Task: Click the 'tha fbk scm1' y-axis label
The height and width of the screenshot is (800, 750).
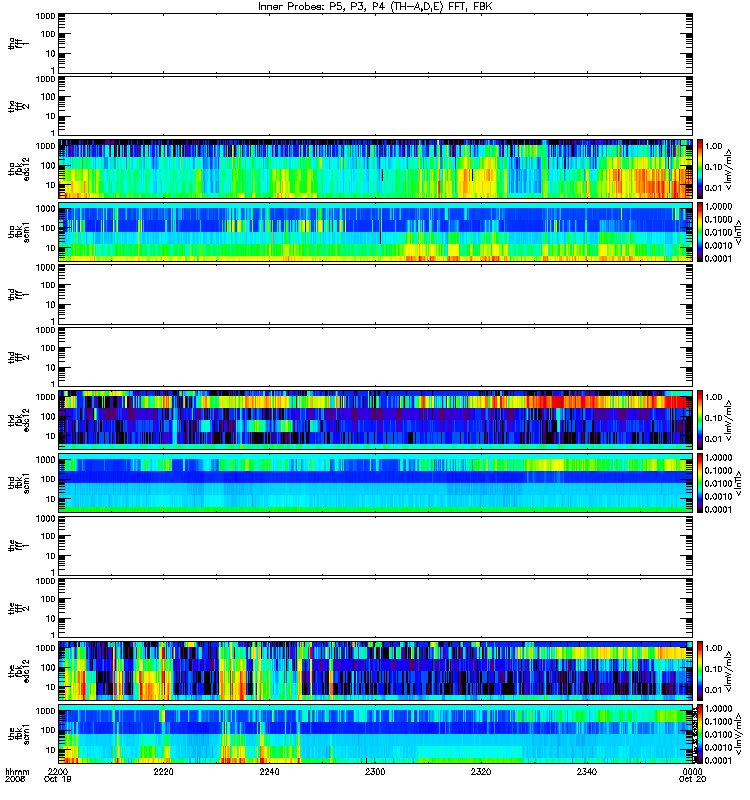Action: coord(18,232)
